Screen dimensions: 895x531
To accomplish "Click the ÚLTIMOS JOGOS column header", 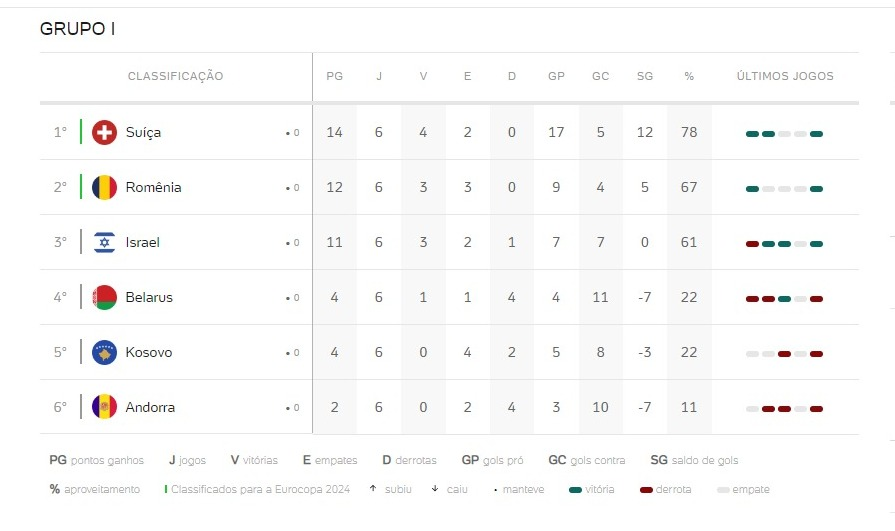I will pos(784,76).
